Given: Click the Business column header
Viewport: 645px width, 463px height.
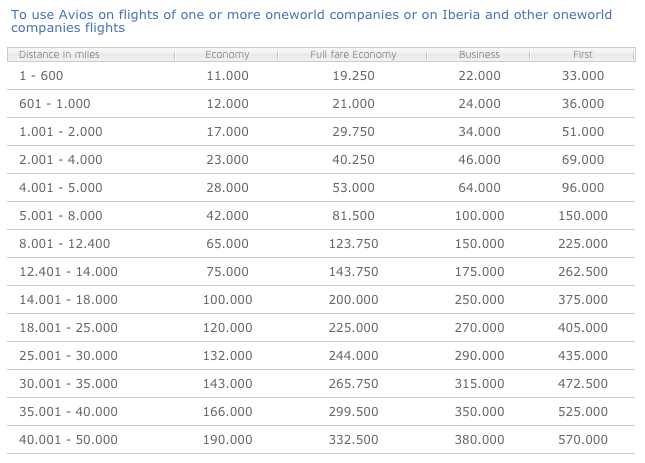Looking at the screenshot, I should click(479, 54).
